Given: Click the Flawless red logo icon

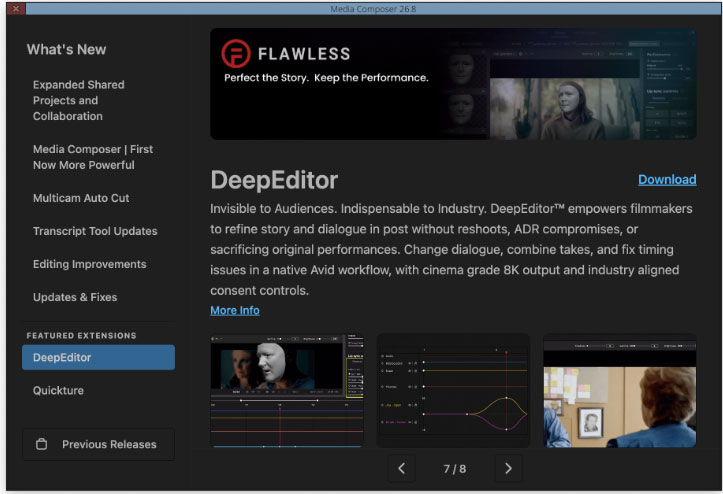Looking at the screenshot, I should 236,54.
